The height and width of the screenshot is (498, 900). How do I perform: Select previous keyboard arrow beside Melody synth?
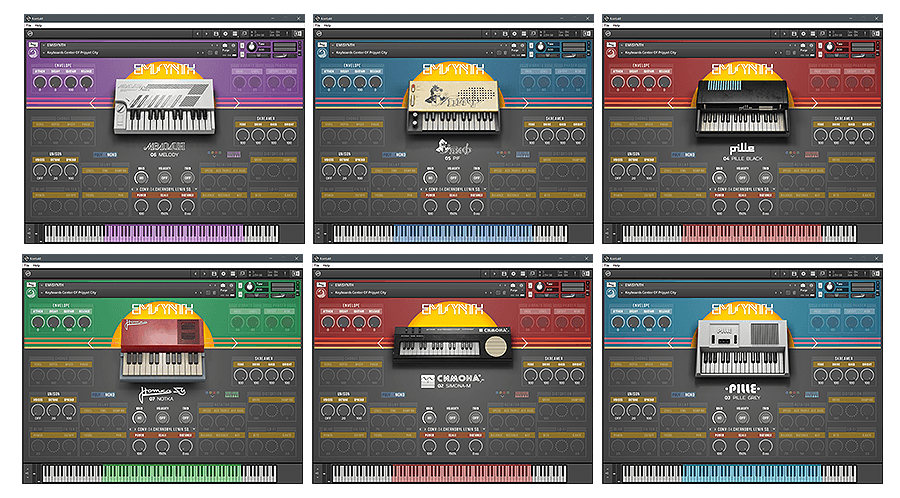92,103
